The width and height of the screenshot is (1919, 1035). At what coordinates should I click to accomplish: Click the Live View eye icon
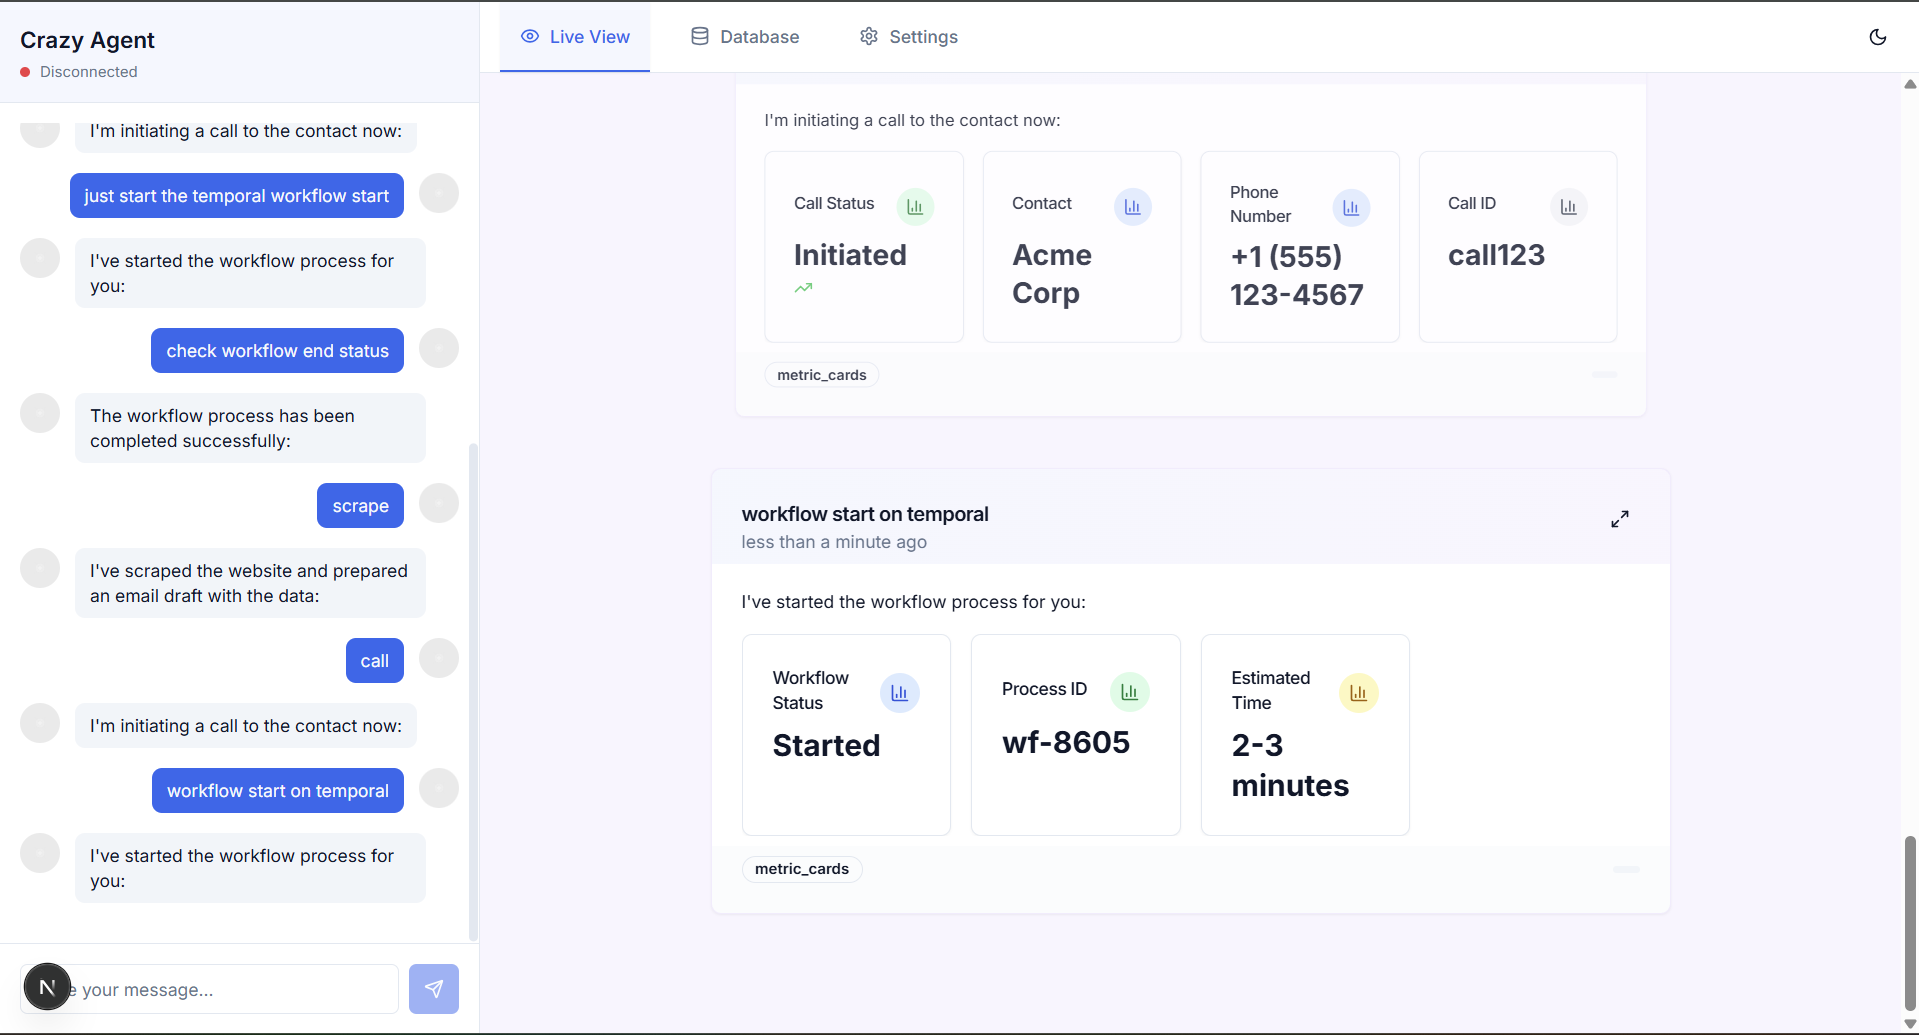point(530,37)
